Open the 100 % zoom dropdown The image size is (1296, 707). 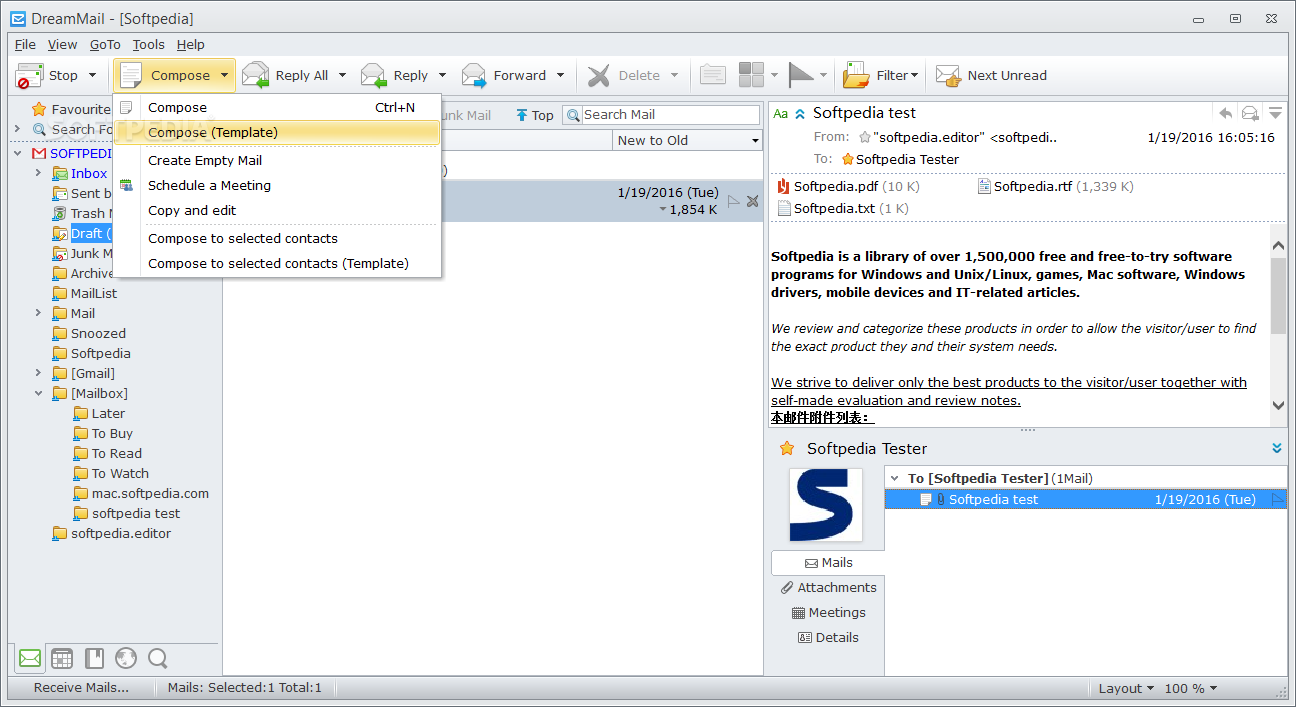[1191, 688]
